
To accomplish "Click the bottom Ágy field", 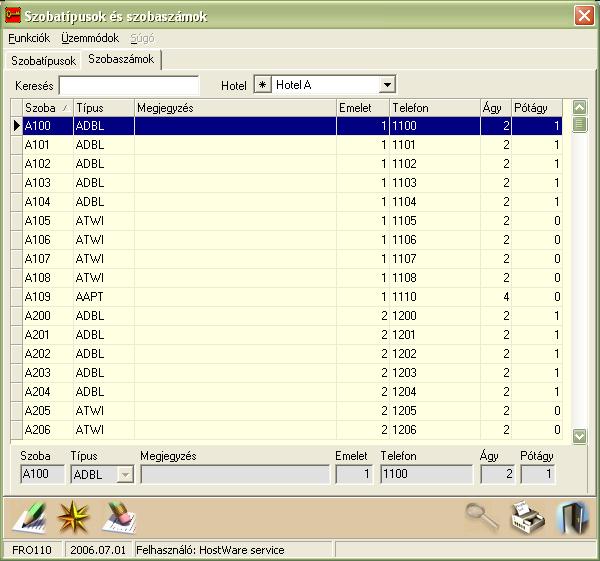I will (497, 475).
